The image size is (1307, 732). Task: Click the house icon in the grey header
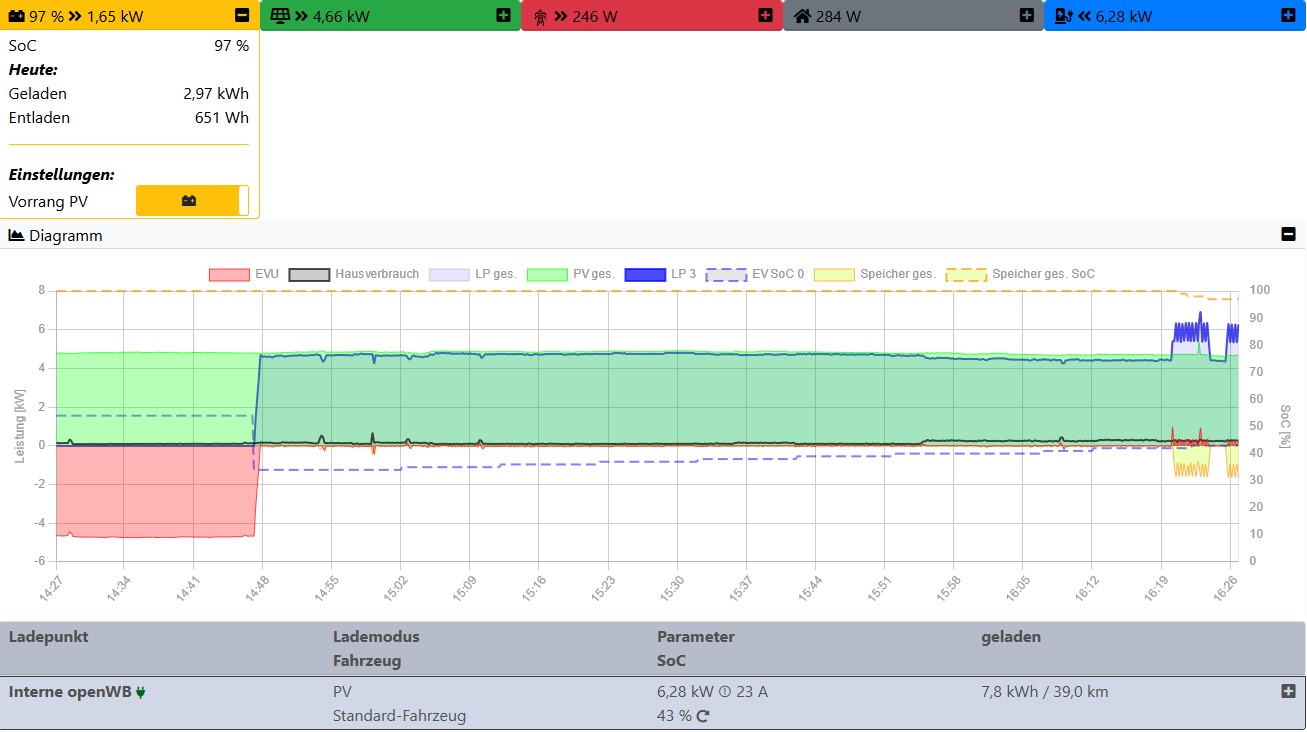click(x=802, y=16)
